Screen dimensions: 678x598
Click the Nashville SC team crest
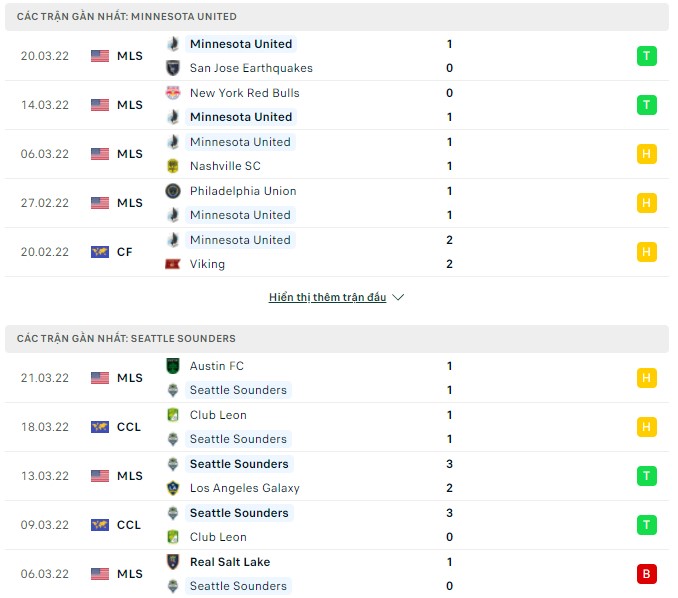coord(172,166)
